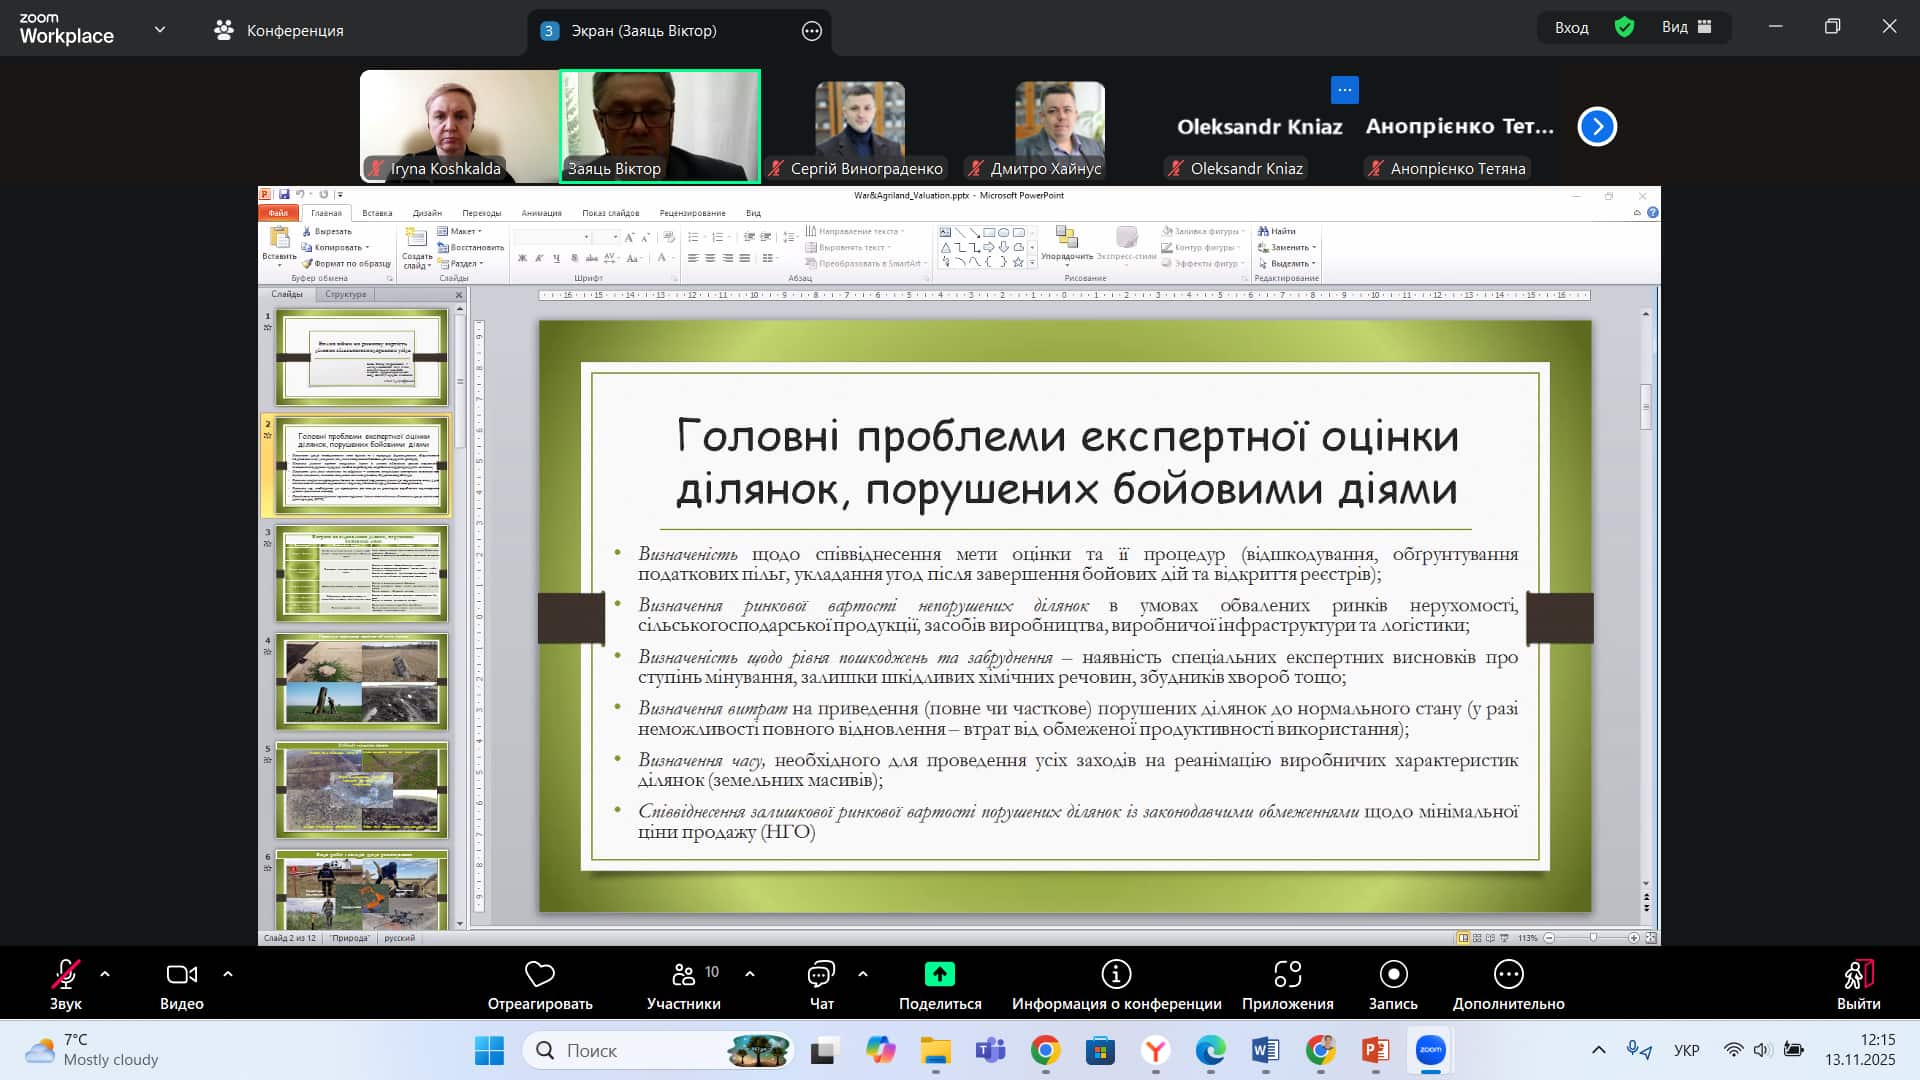Start recording with Запись icon
This screenshot has height=1080, width=1920.
point(1393,974)
